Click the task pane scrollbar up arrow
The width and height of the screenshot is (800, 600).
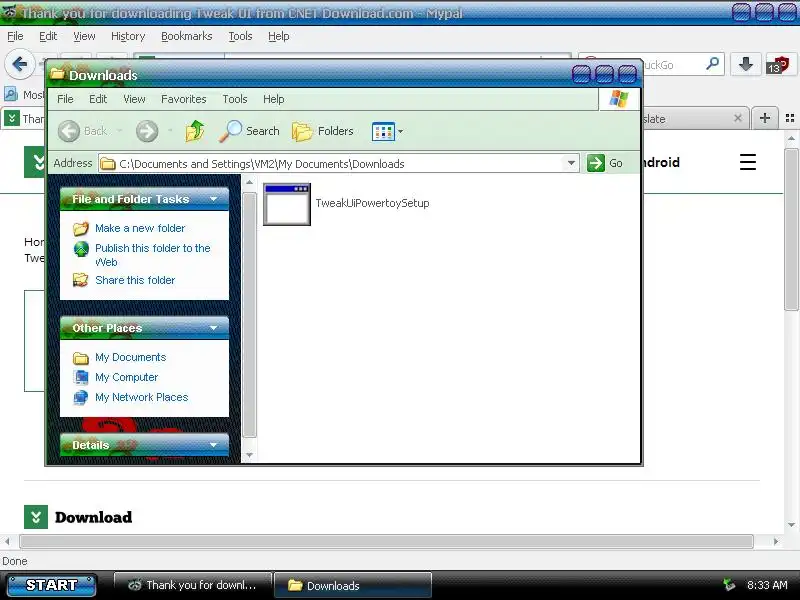coord(249,182)
